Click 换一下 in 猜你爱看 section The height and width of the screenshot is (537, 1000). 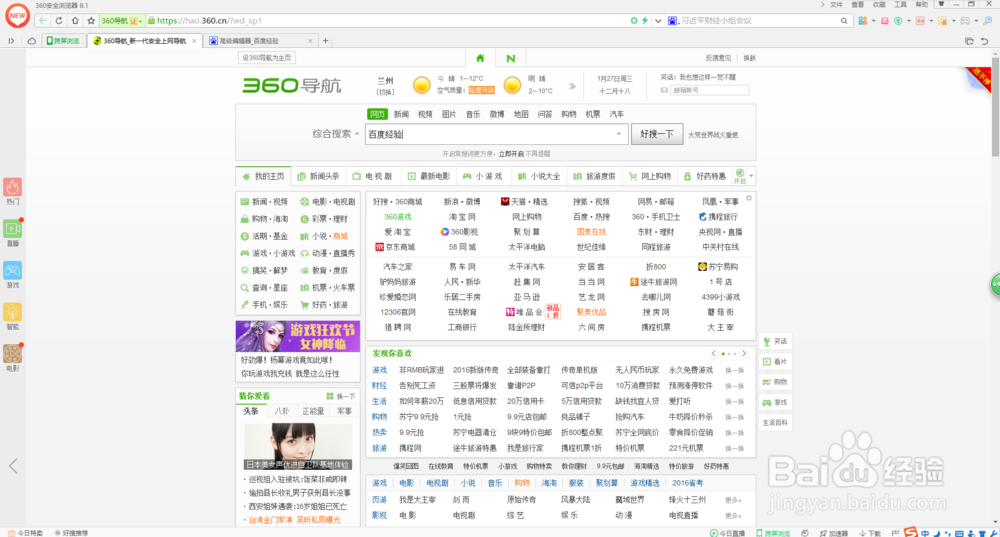[x=341, y=396]
